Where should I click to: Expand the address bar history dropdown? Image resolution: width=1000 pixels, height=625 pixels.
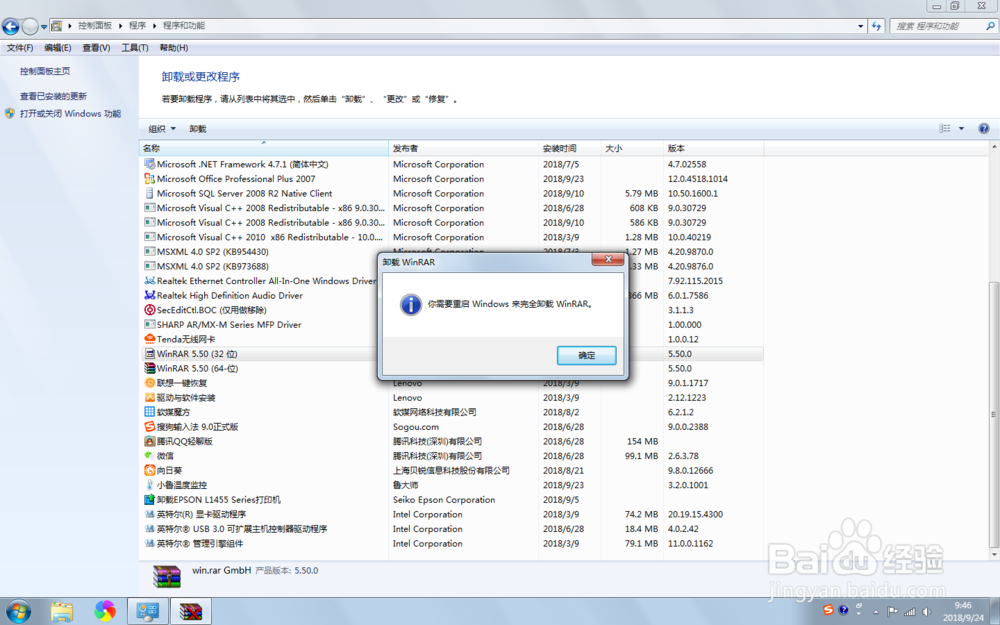pyautogui.click(x=860, y=26)
